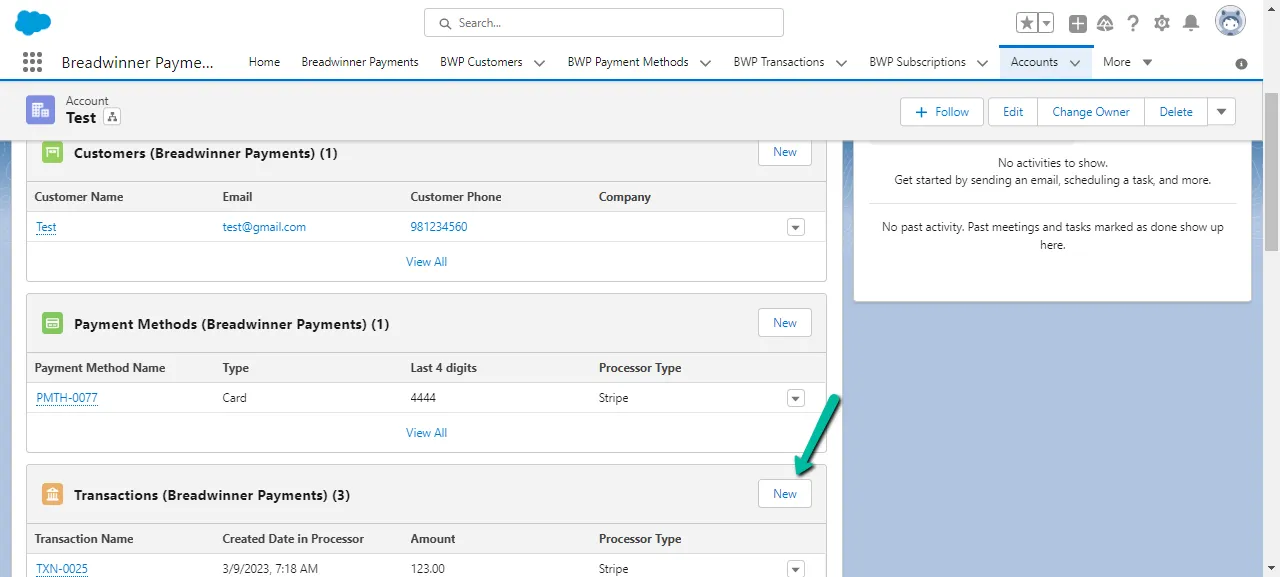Expand the BWP Payment Methods tab dropdown
This screenshot has height=577, width=1280.
click(x=706, y=63)
